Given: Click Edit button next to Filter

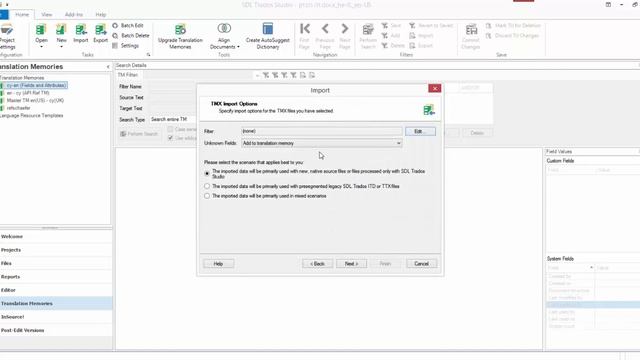Looking at the screenshot, I should tap(420, 131).
